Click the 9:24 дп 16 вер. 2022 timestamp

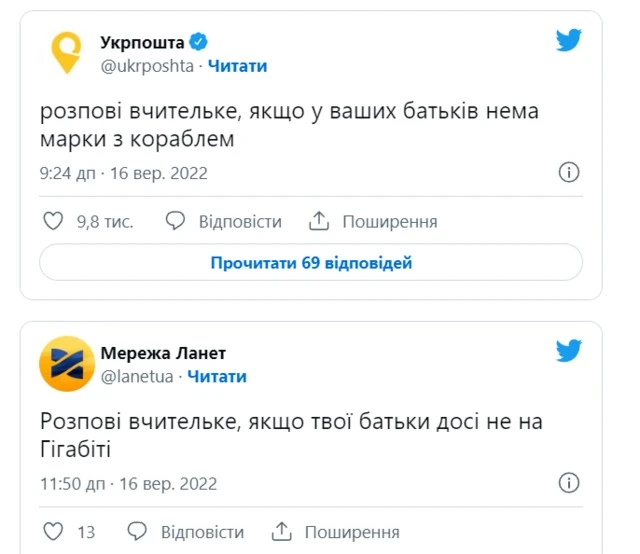tap(123, 173)
